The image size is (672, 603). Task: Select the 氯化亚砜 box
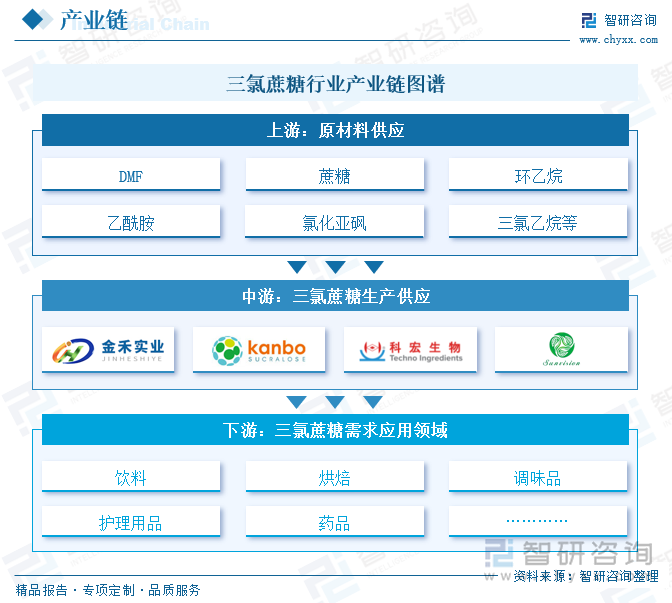335,222
